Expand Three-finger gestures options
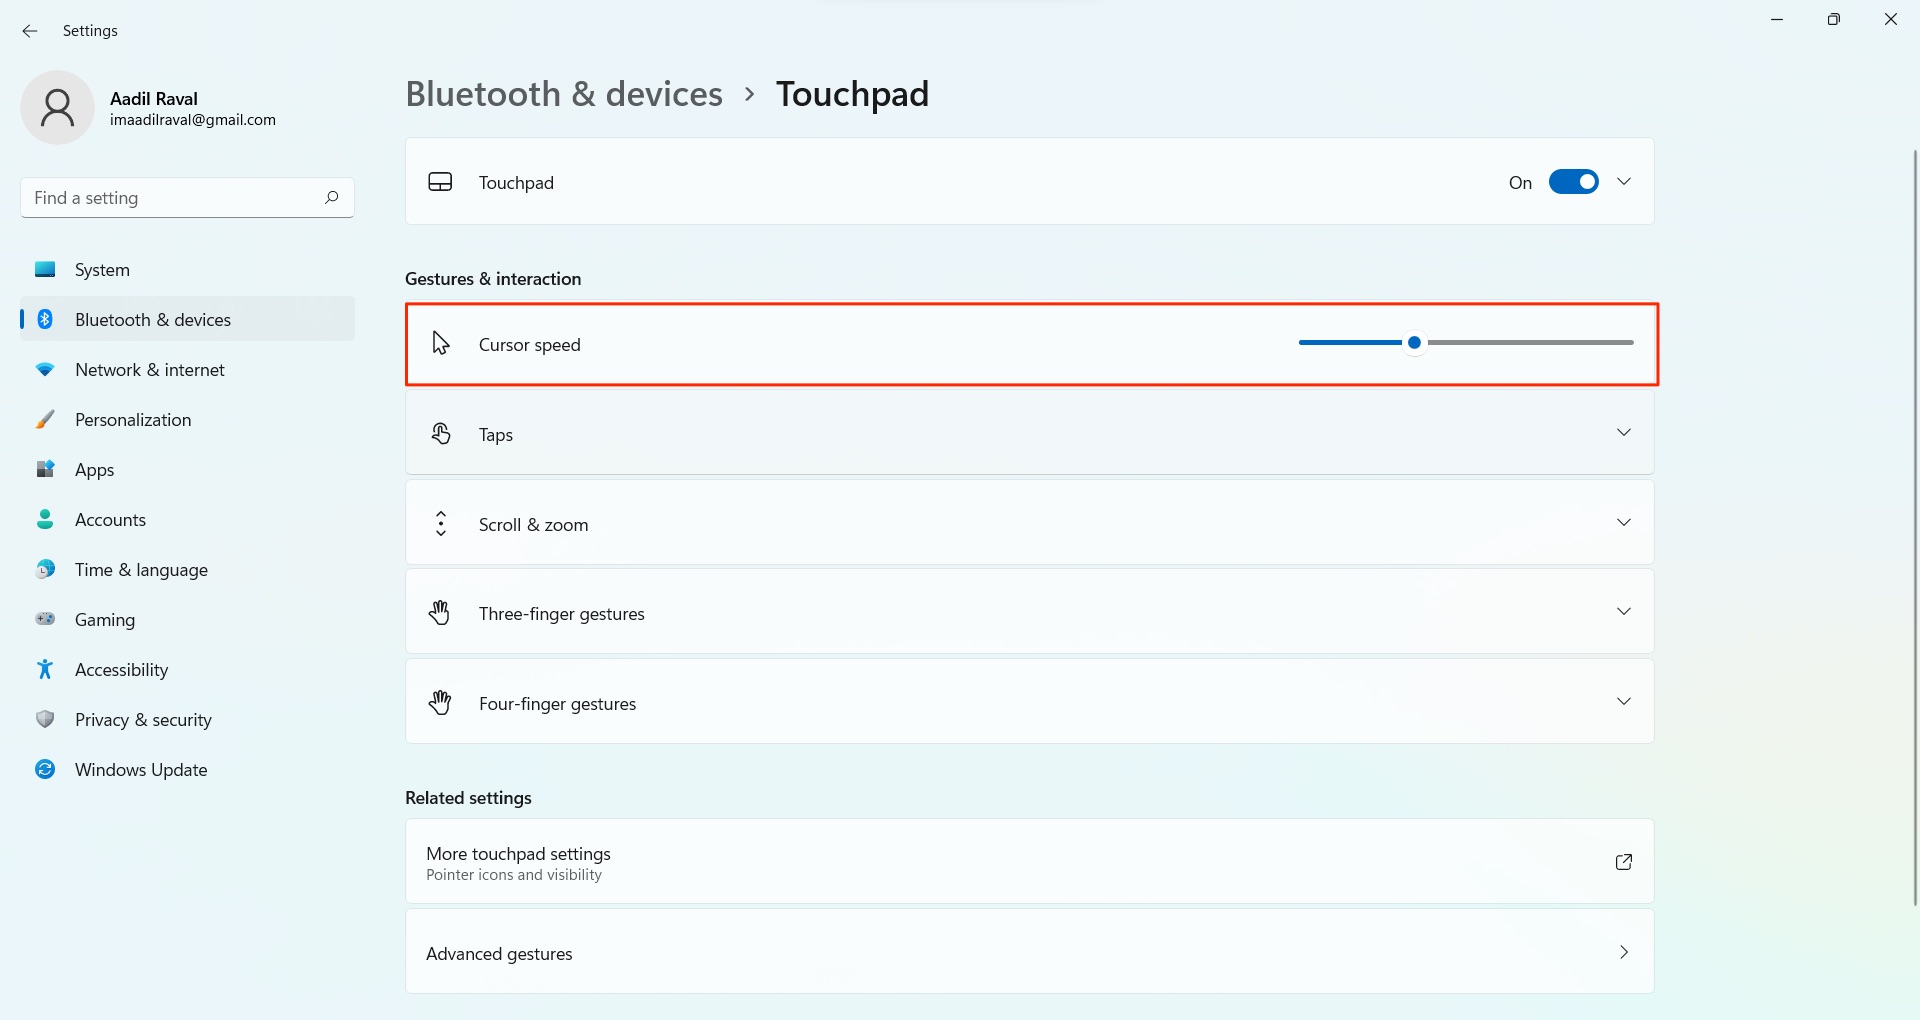The image size is (1920, 1020). (1624, 612)
